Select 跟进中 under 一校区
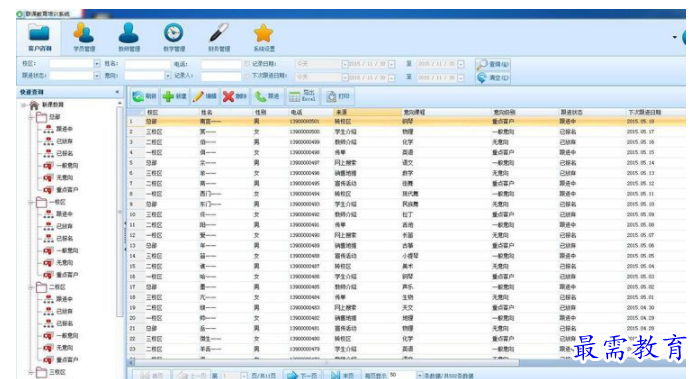Screen dimensions: 695x379 (58, 214)
